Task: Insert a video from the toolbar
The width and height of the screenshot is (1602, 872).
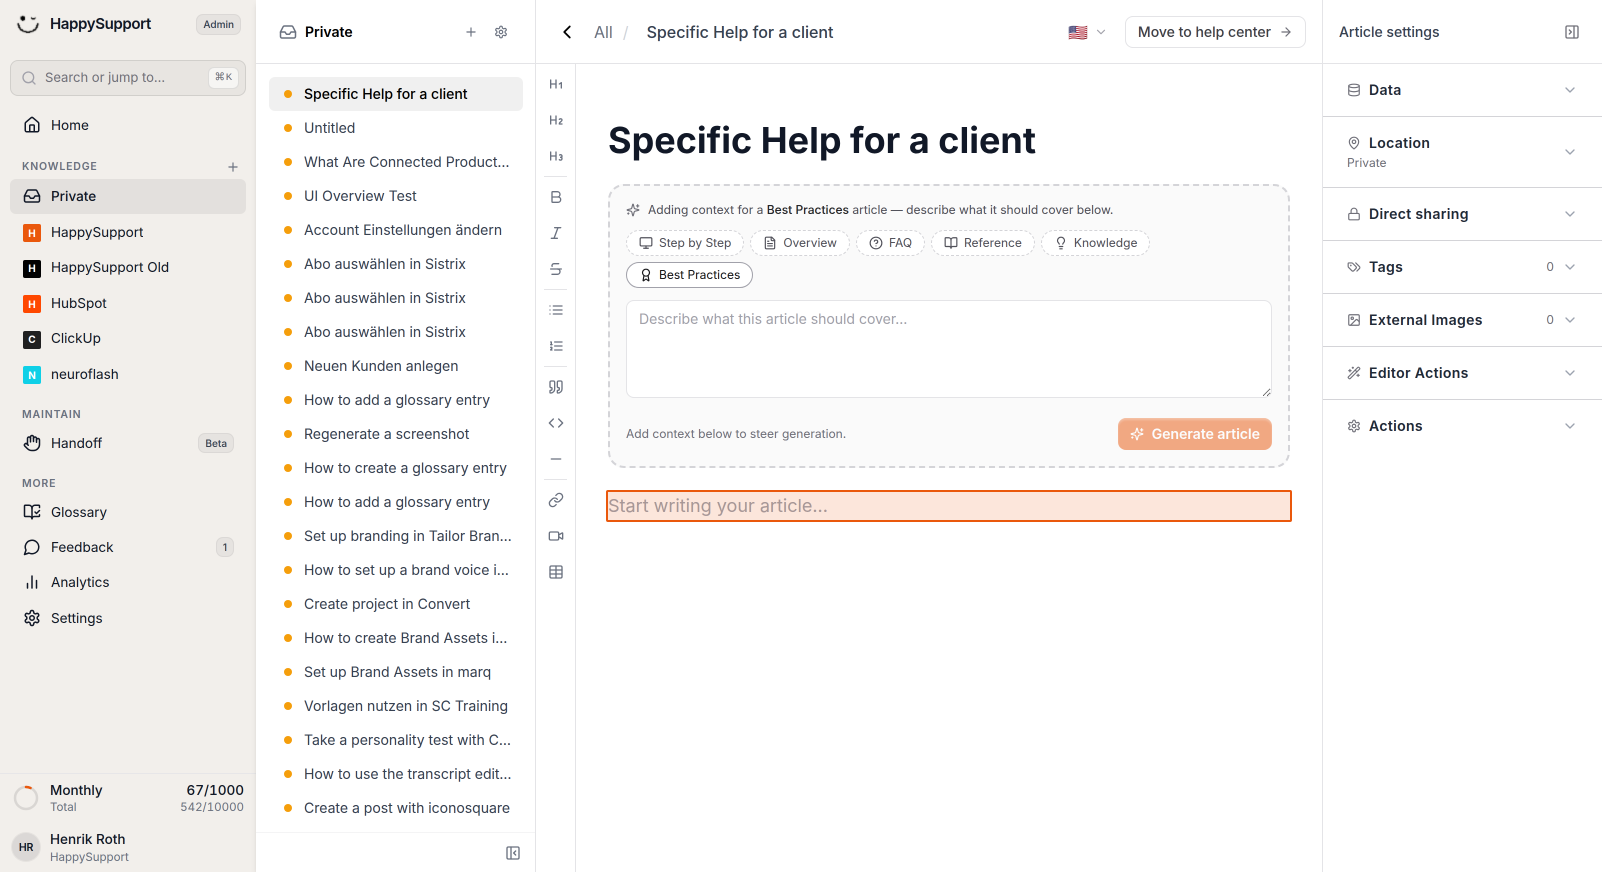Action: [556, 536]
